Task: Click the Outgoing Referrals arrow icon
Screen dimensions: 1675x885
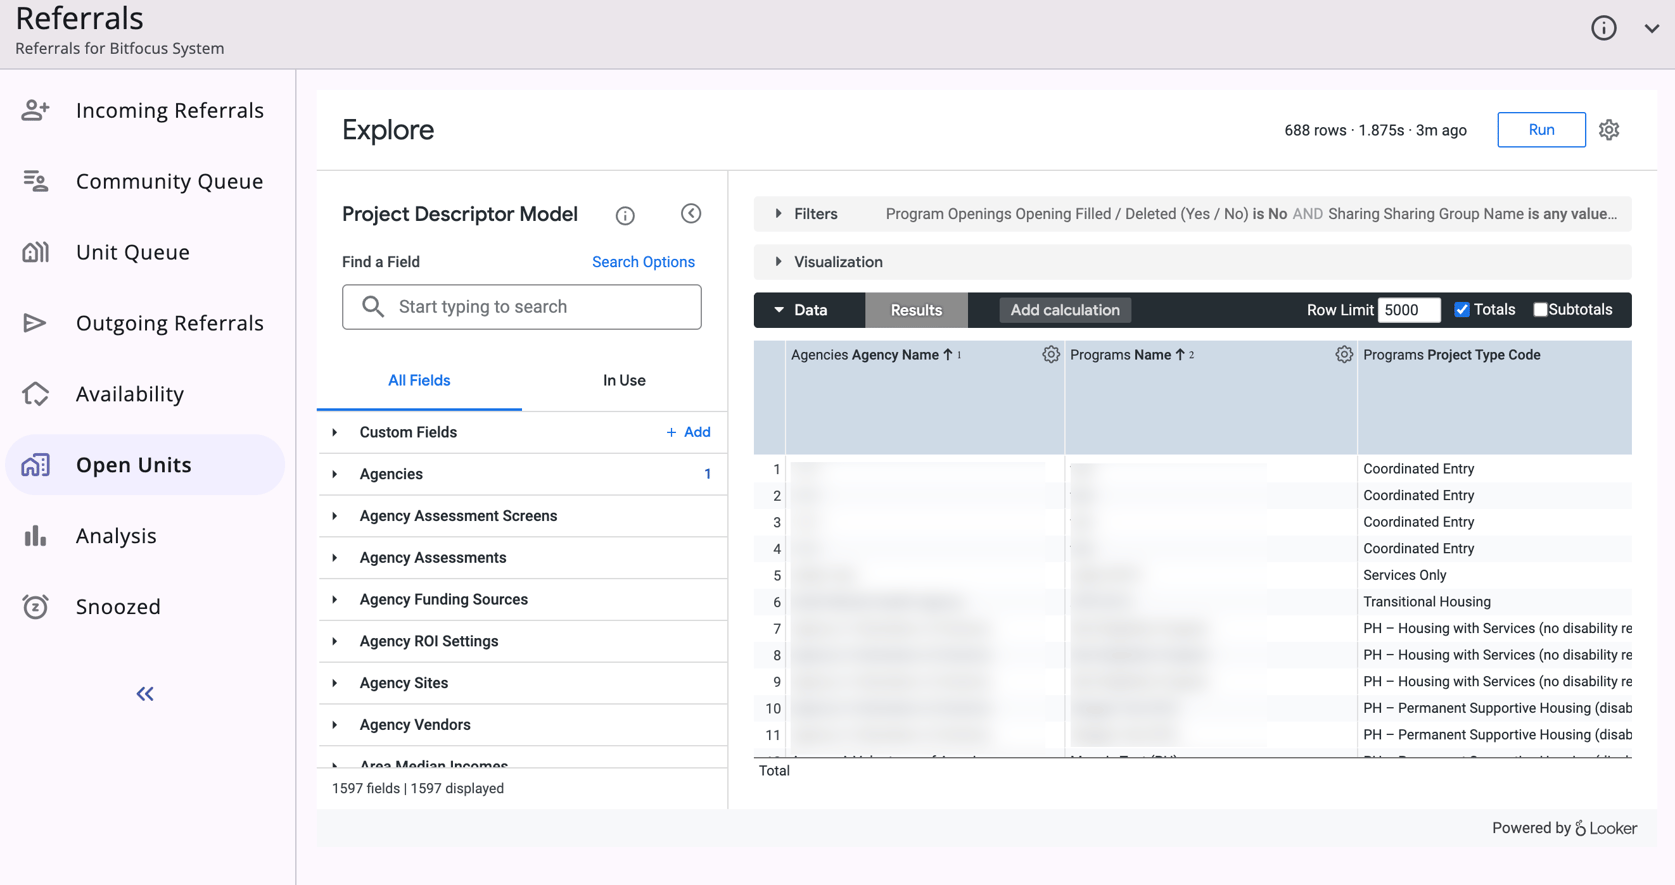Action: pyautogui.click(x=36, y=323)
